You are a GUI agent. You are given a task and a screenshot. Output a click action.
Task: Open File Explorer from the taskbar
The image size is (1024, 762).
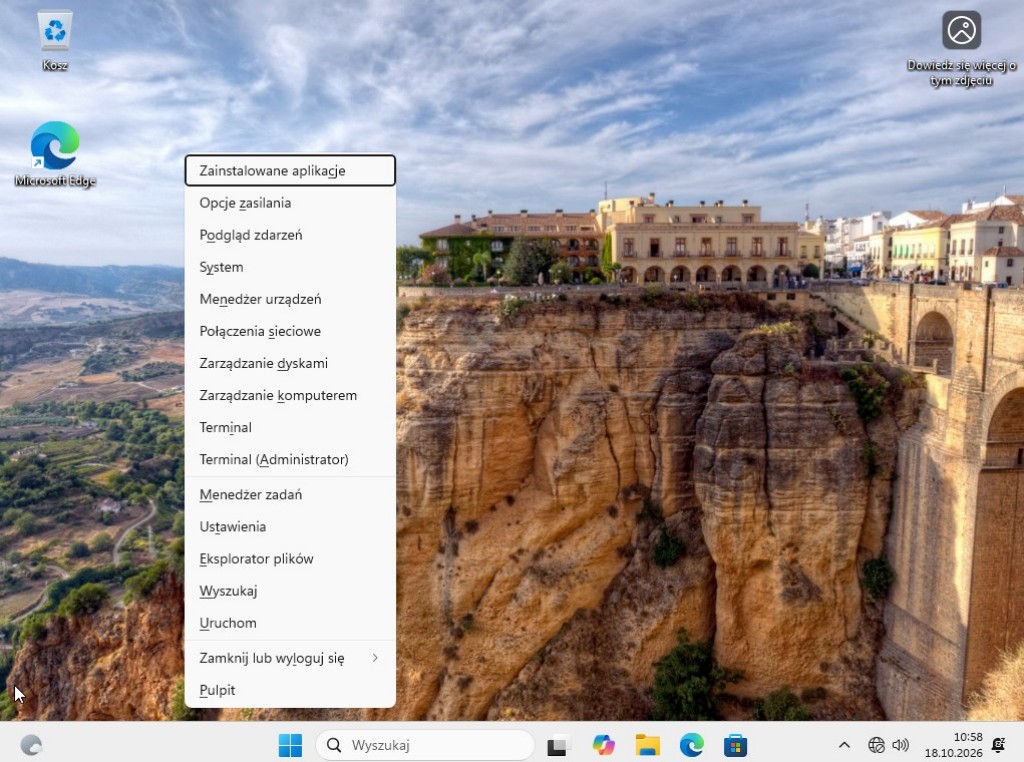(647, 745)
